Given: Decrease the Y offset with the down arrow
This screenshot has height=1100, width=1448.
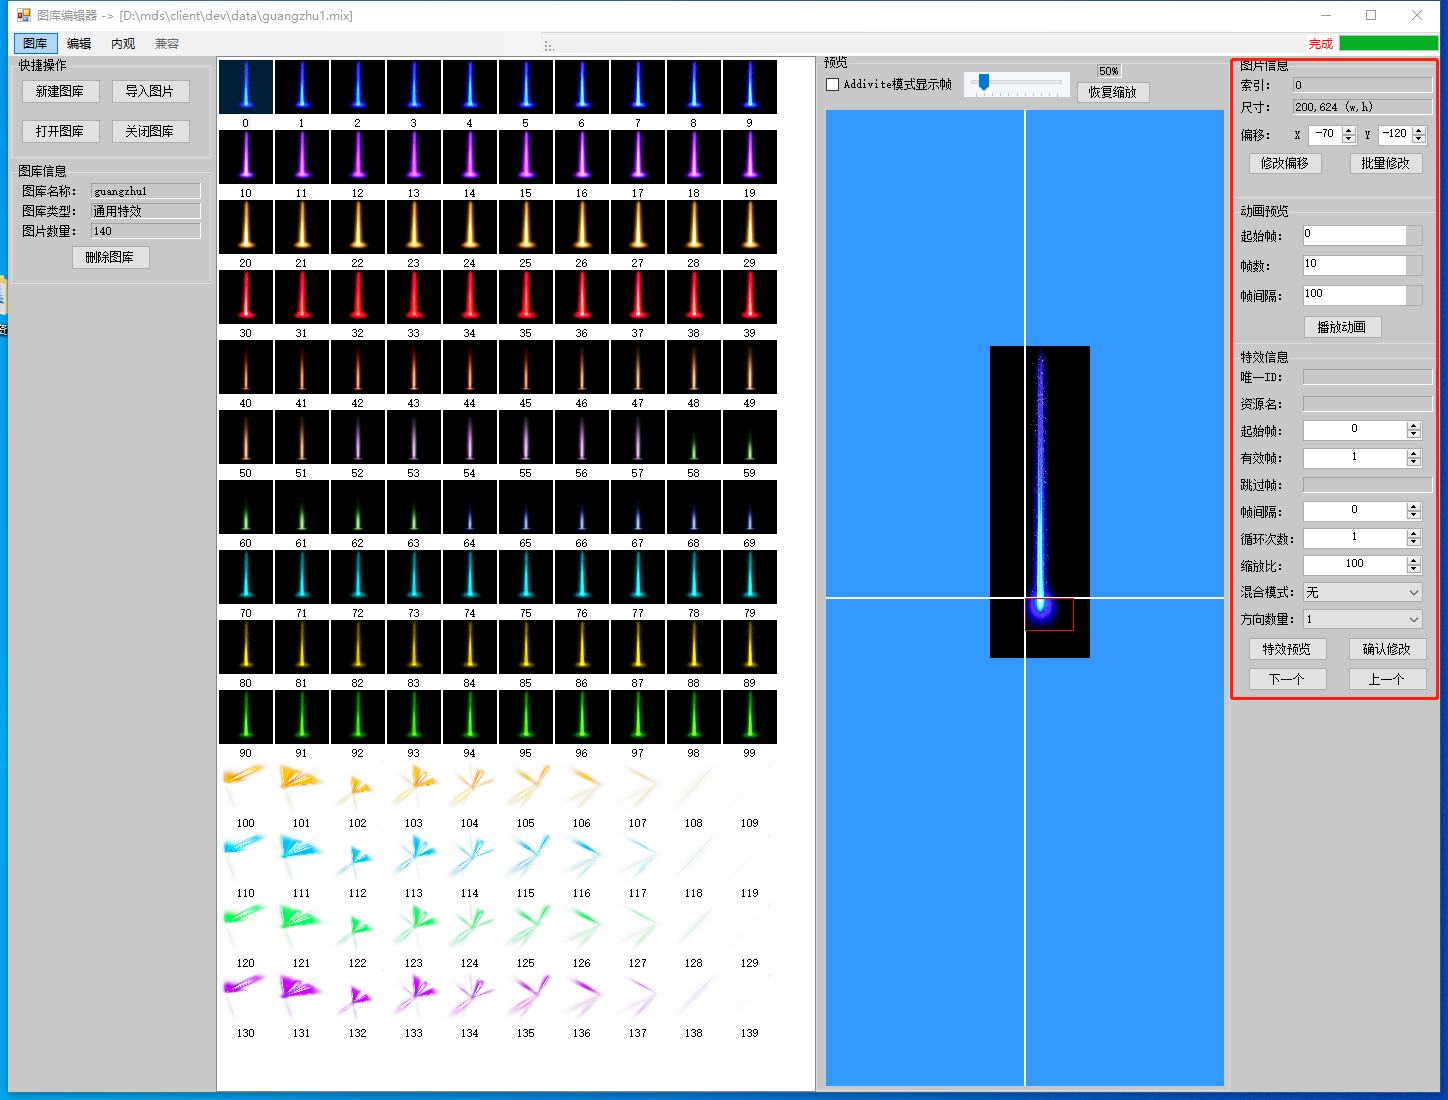Looking at the screenshot, I should (x=1419, y=138).
